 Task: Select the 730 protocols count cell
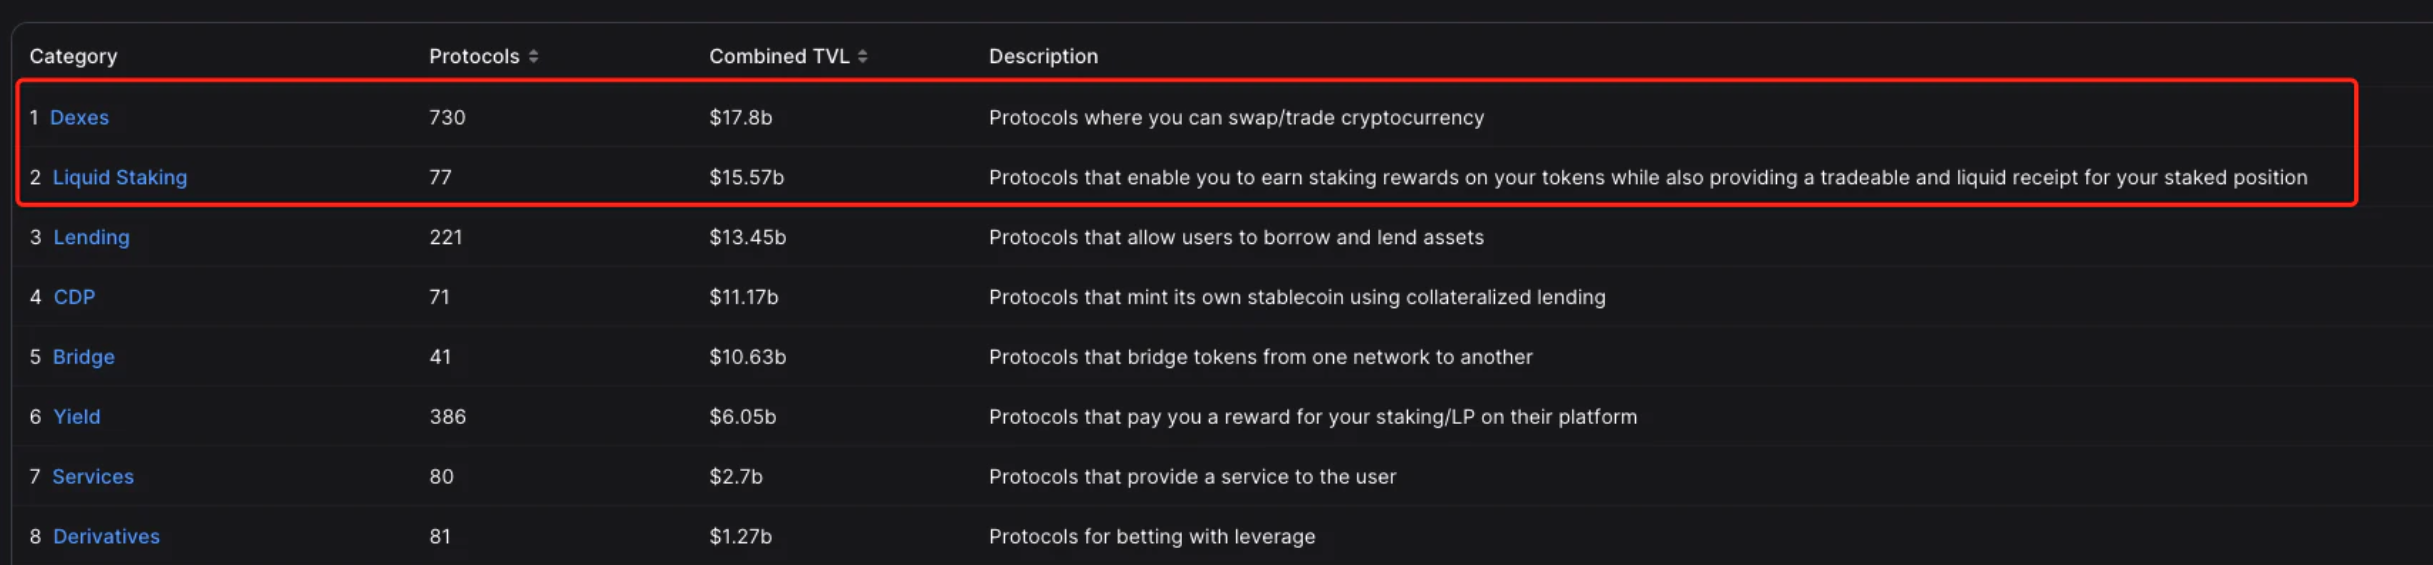click(x=447, y=118)
